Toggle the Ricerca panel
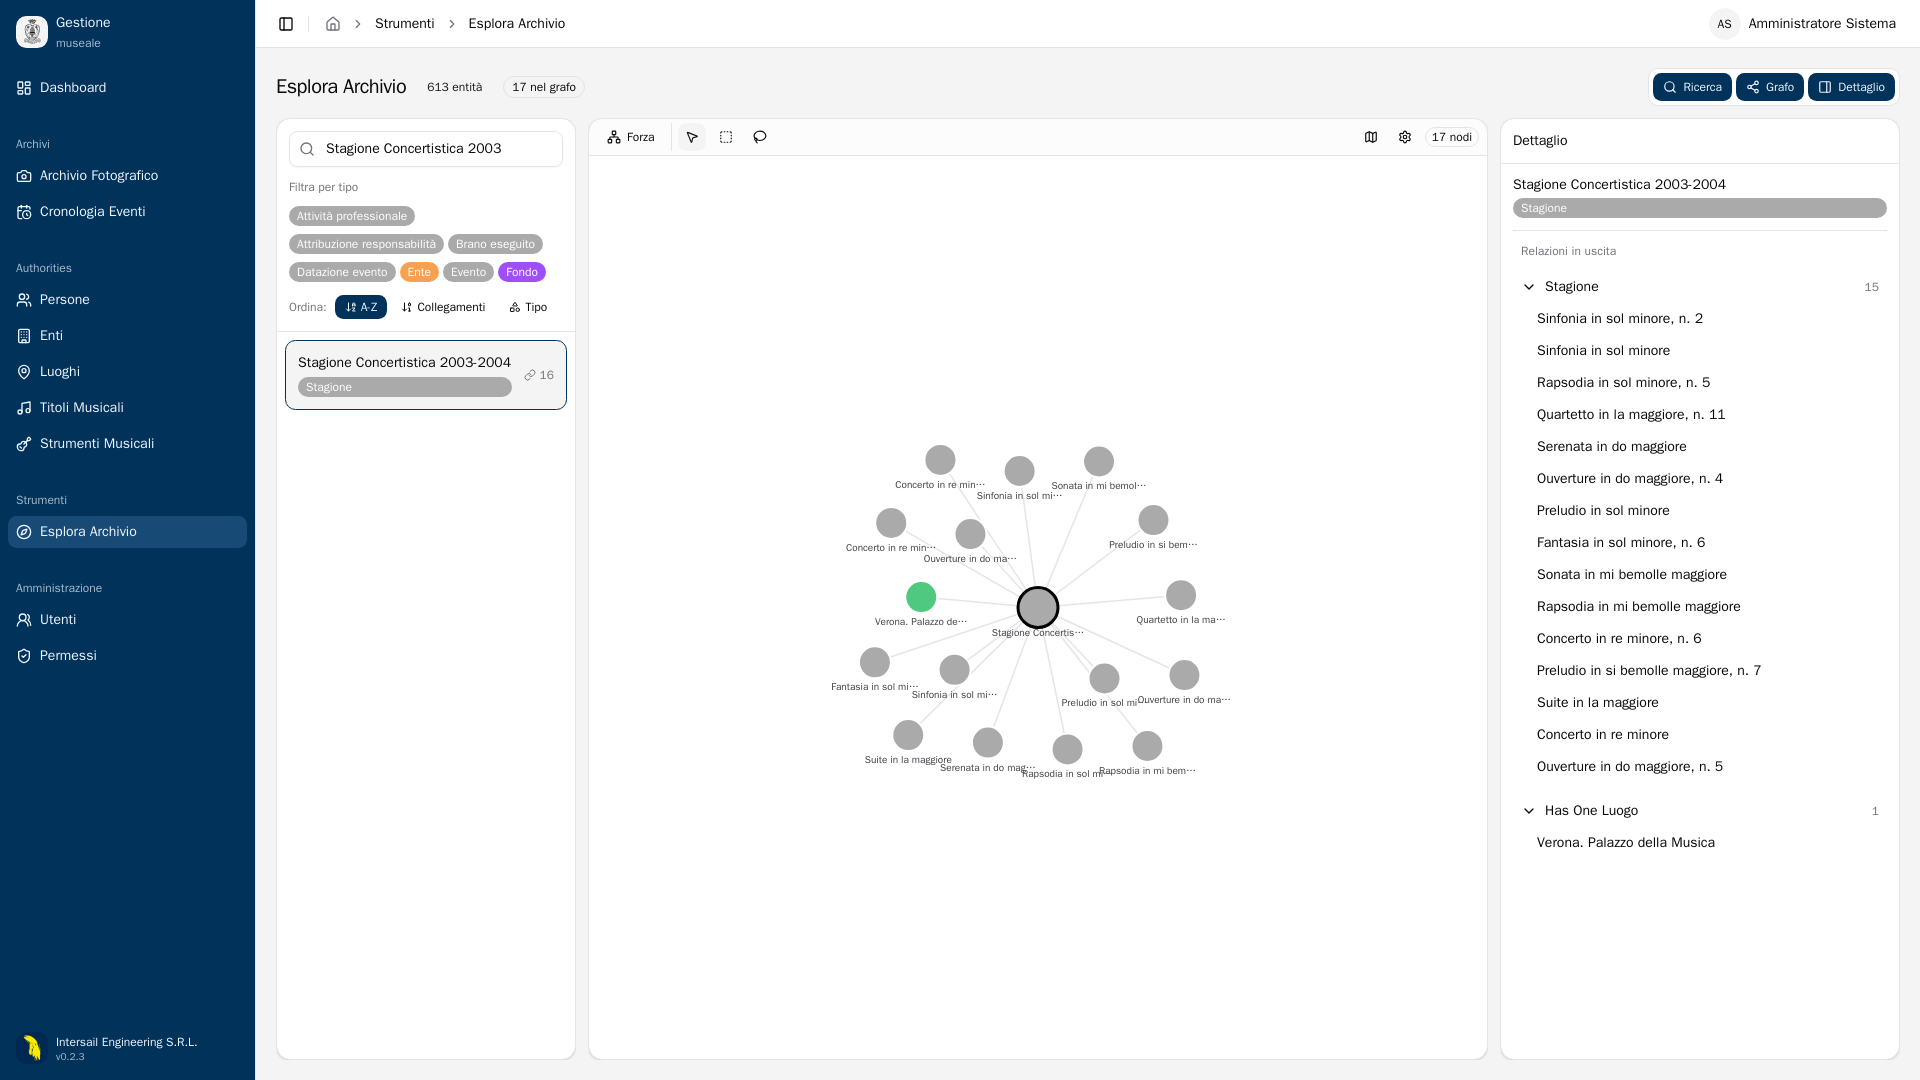Viewport: 1920px width, 1080px height. click(x=1692, y=87)
